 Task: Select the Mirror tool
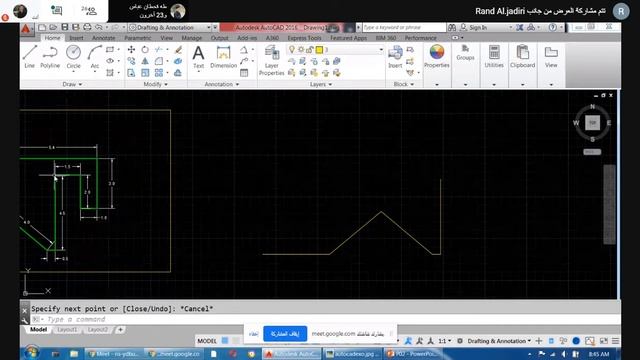click(145, 61)
